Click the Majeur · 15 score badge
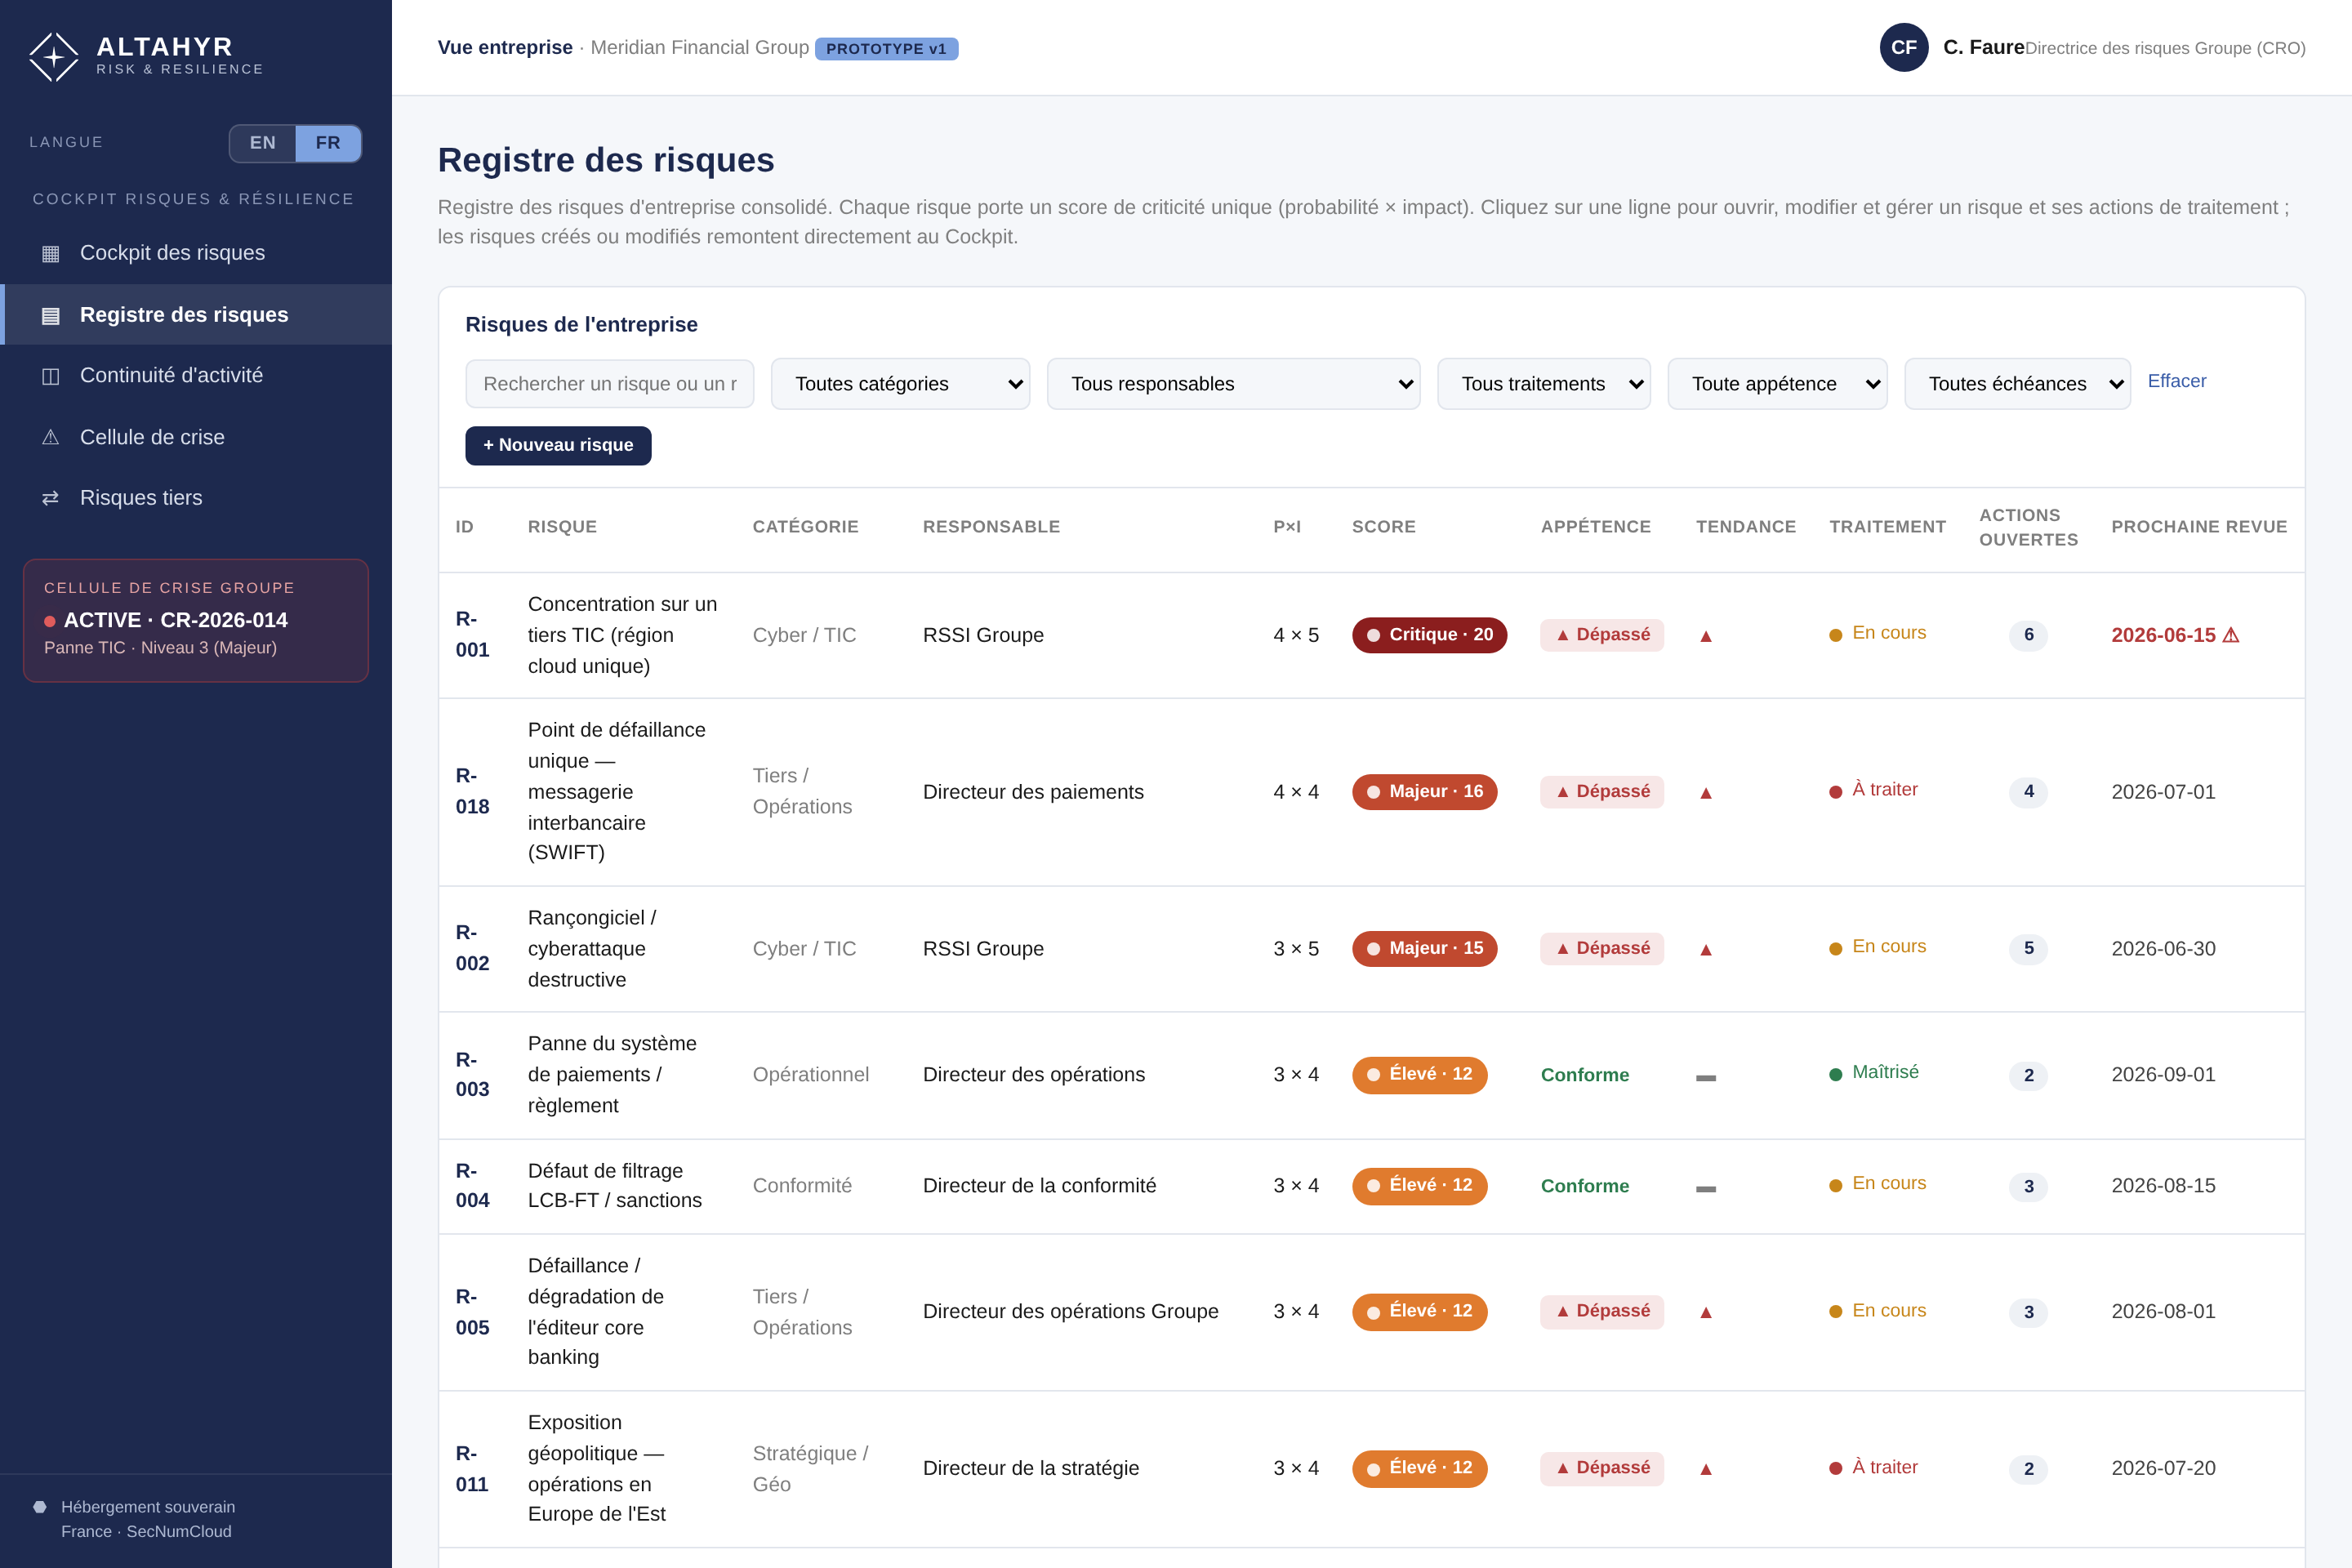This screenshot has width=2352, height=1568. [x=1424, y=949]
